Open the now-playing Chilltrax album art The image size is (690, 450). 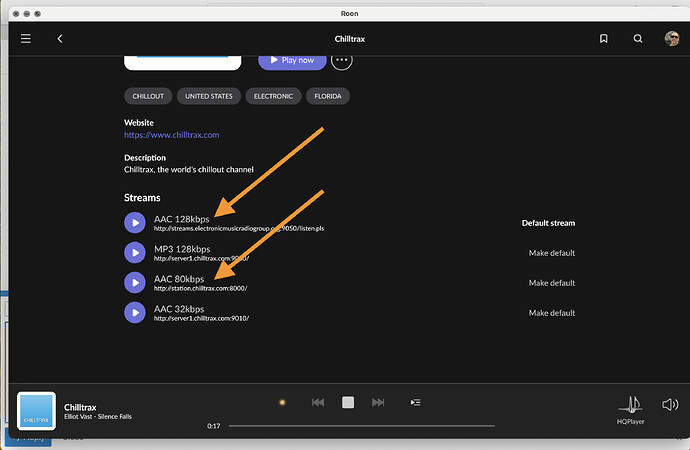click(x=37, y=411)
